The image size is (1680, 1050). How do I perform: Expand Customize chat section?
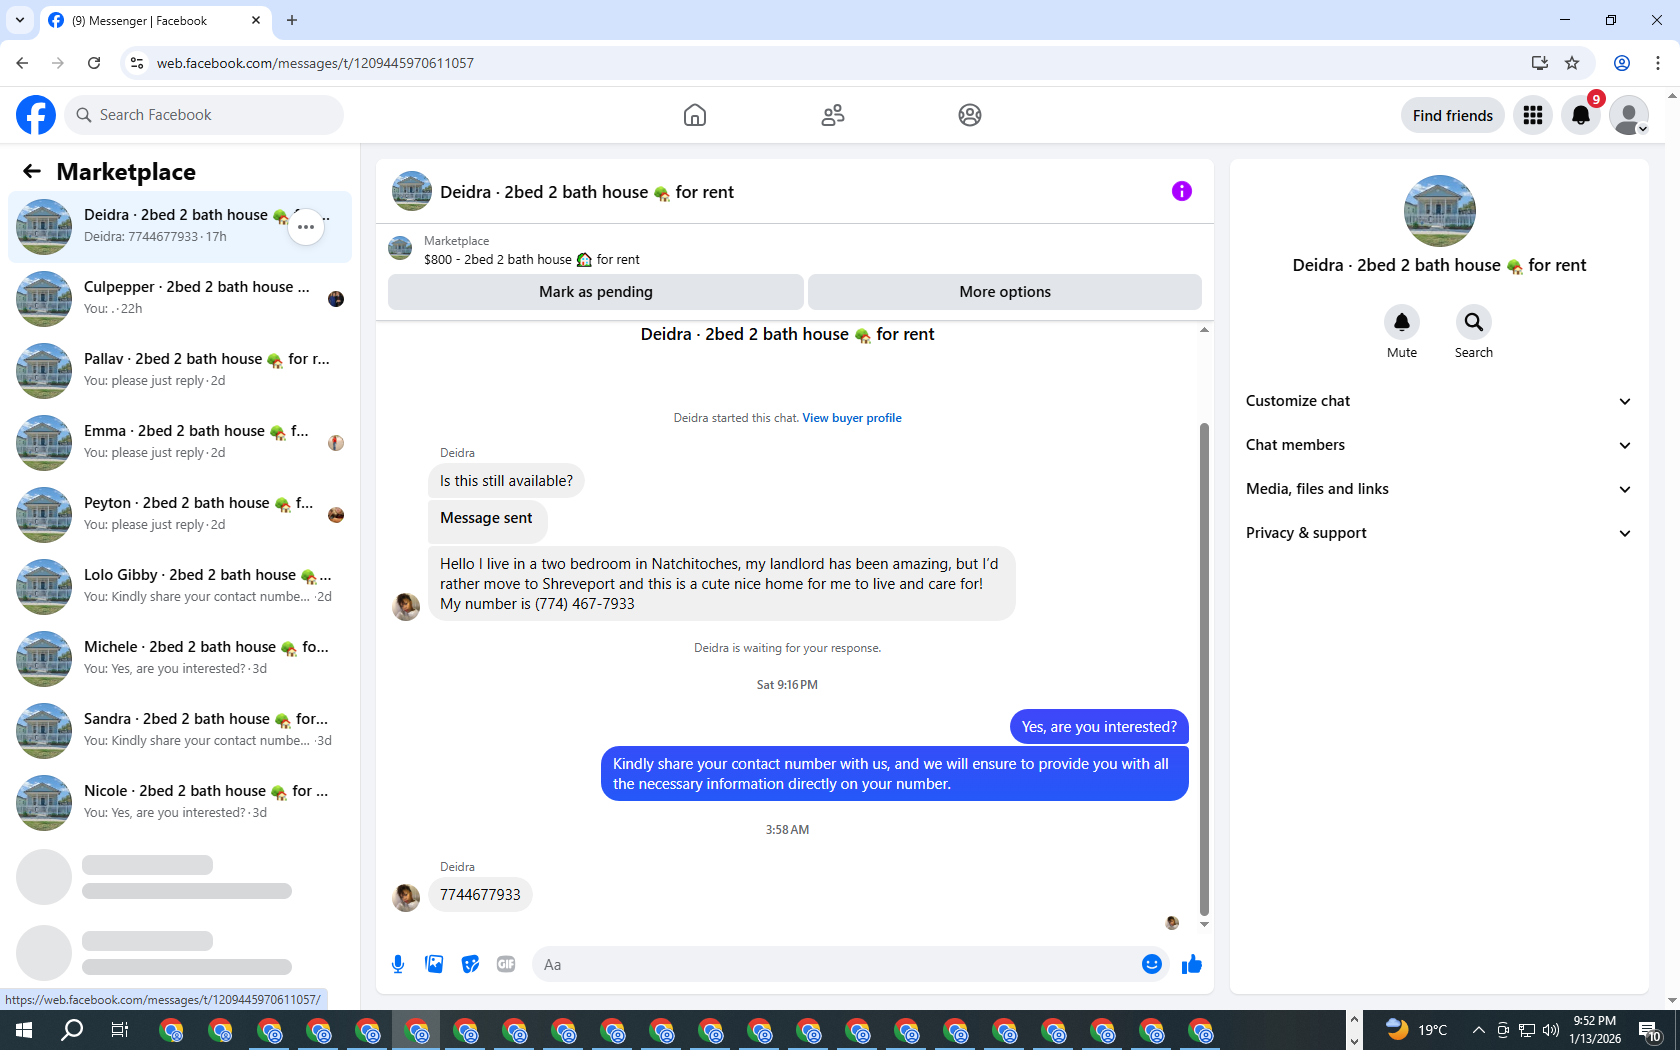coord(1439,401)
